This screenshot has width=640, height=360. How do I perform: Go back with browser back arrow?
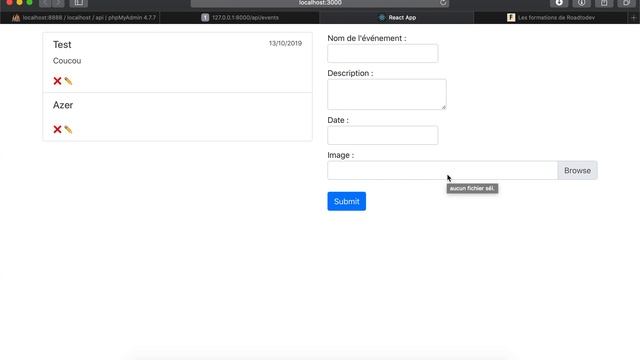[x=45, y=3]
